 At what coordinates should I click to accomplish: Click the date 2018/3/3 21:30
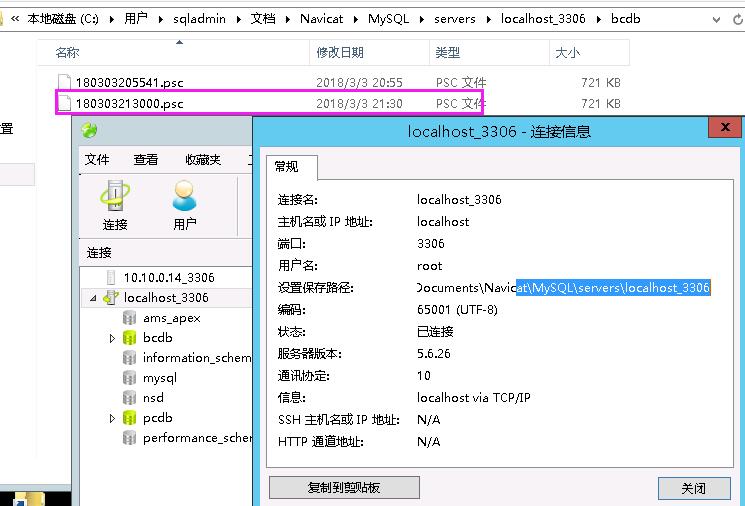[359, 104]
